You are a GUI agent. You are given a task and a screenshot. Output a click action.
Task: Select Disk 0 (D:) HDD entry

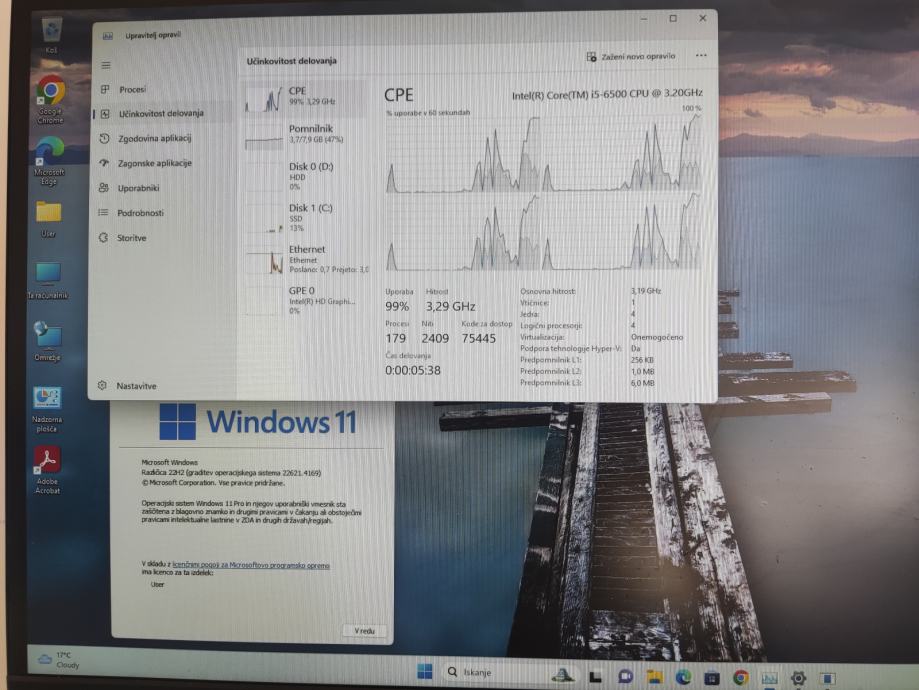pyautogui.click(x=305, y=176)
